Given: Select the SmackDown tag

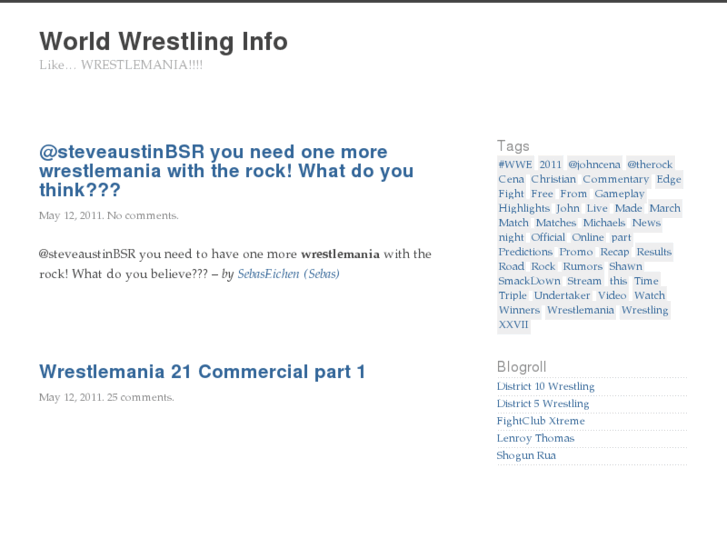Looking at the screenshot, I should [x=529, y=281].
